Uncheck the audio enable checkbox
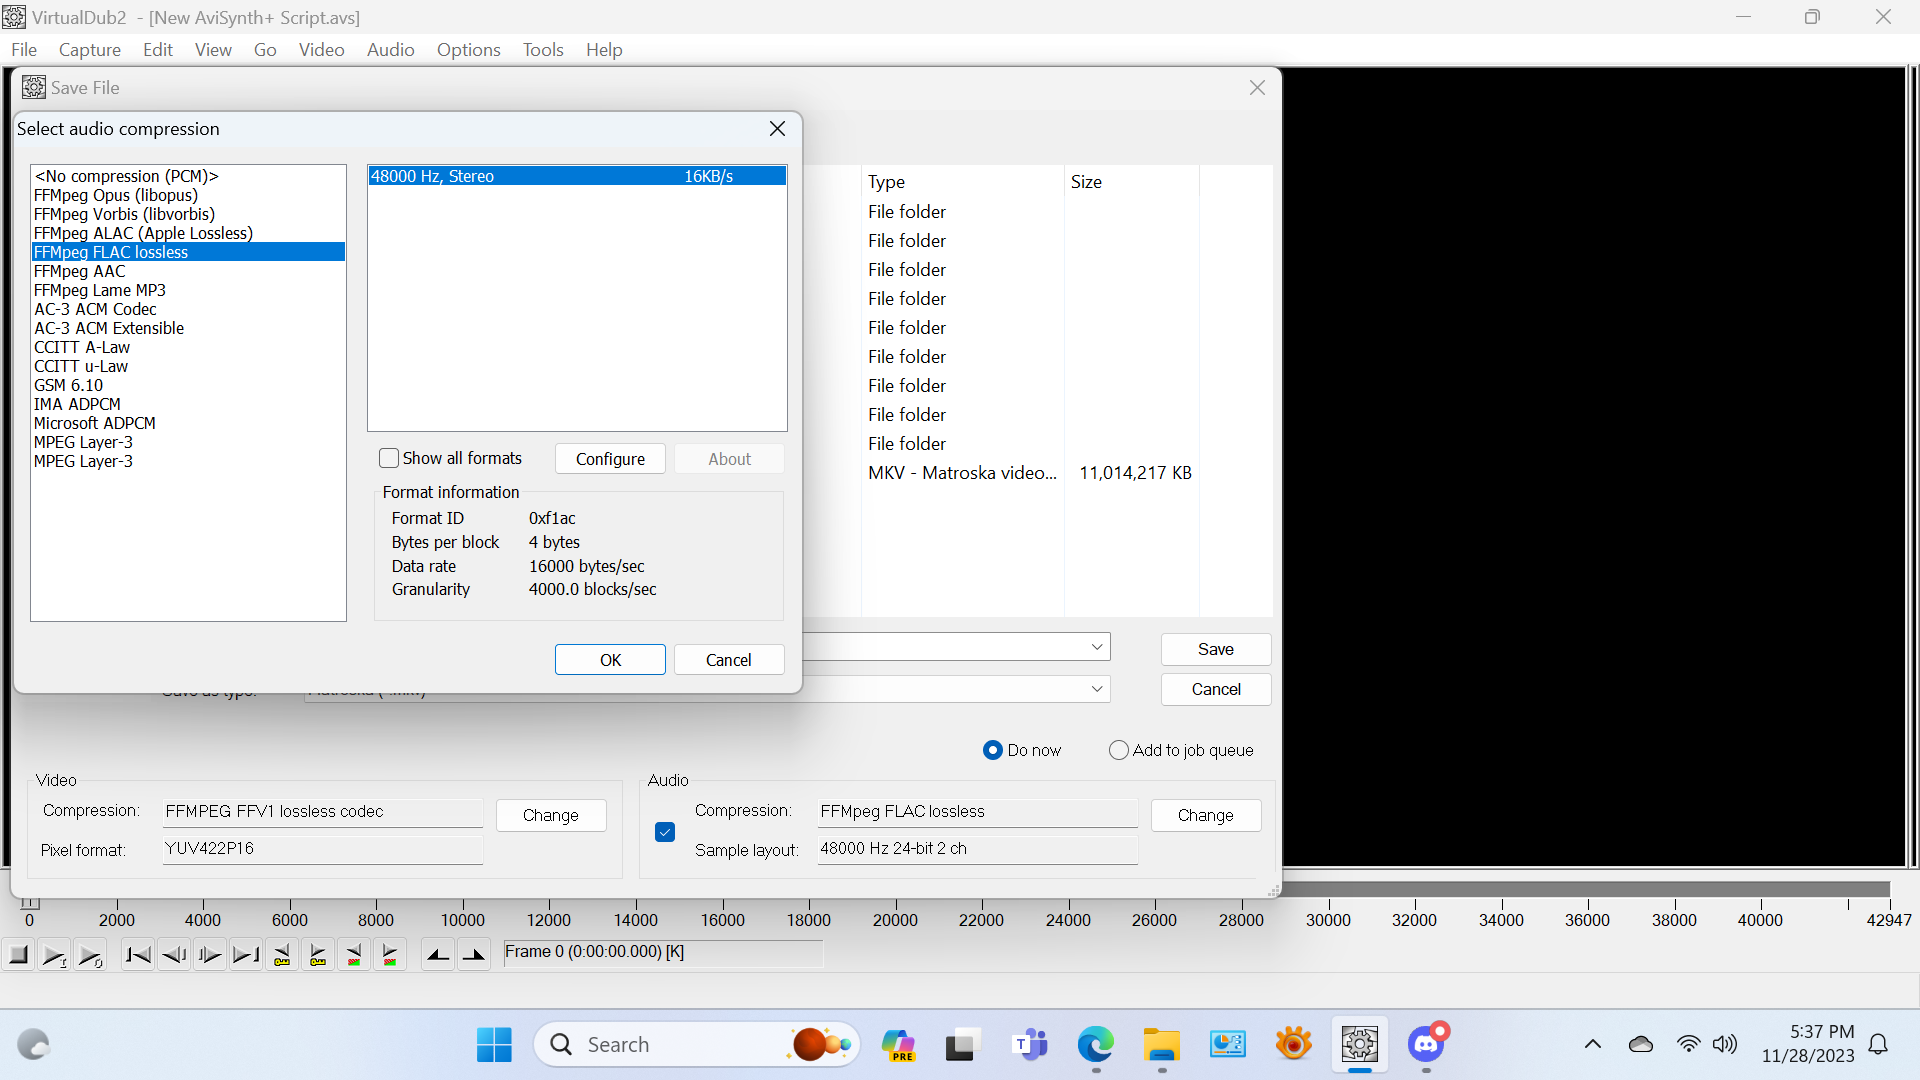Image resolution: width=1920 pixels, height=1080 pixels. [x=665, y=832]
